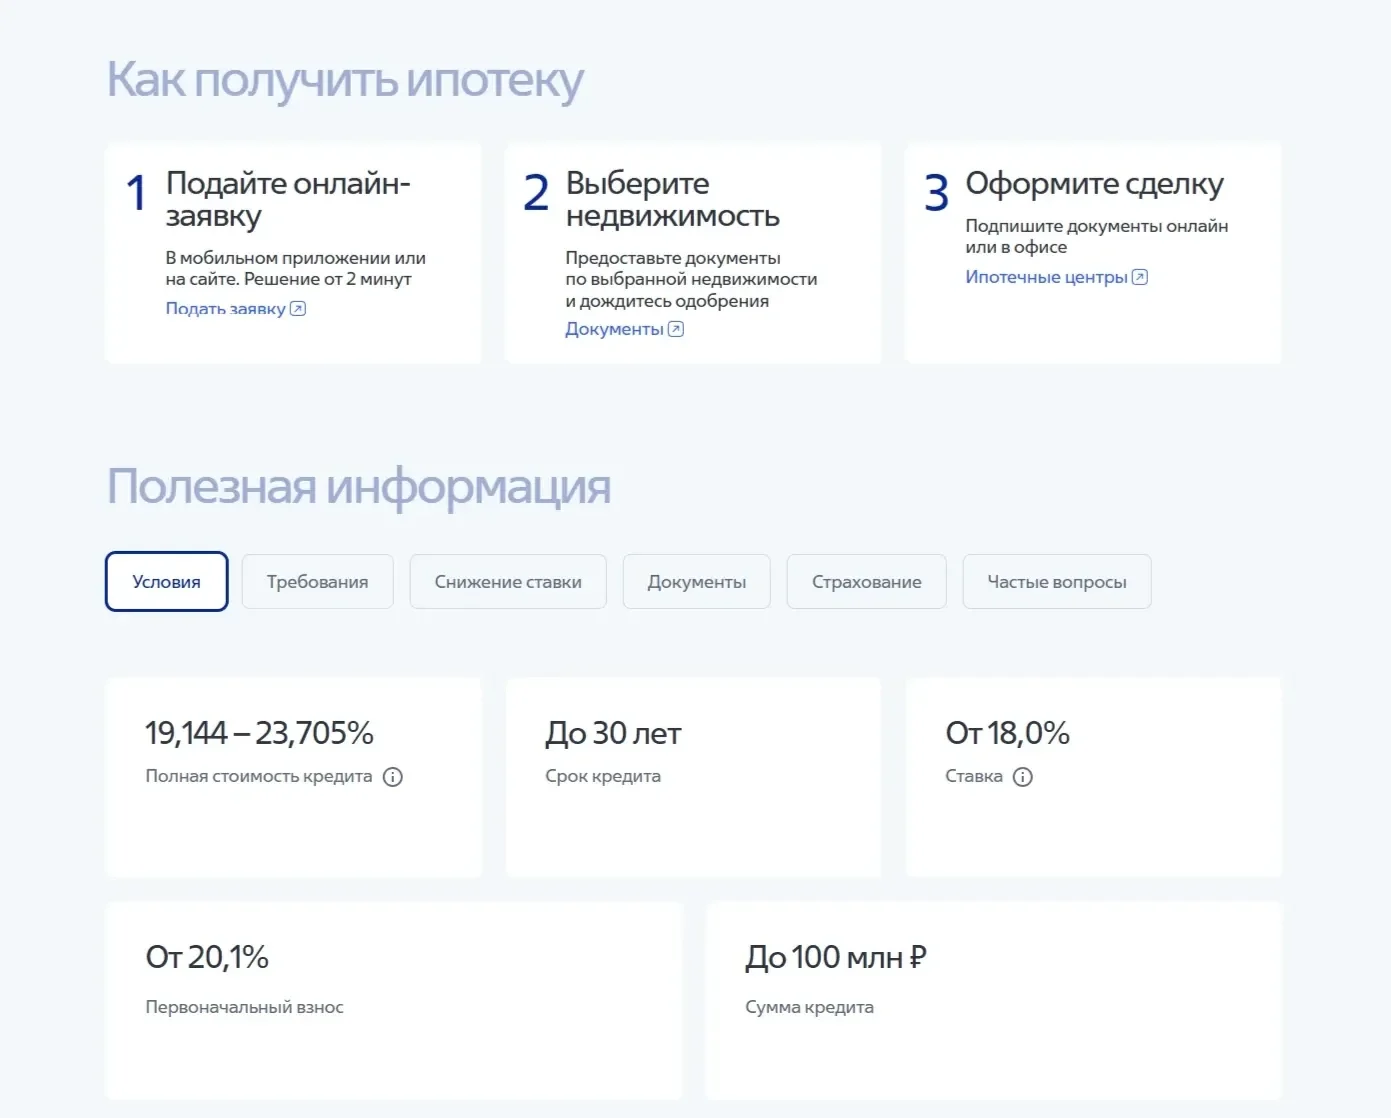Image resolution: width=1391 pixels, height=1118 pixels.
Task: Click the Сумма кредита label
Action: tap(809, 1007)
